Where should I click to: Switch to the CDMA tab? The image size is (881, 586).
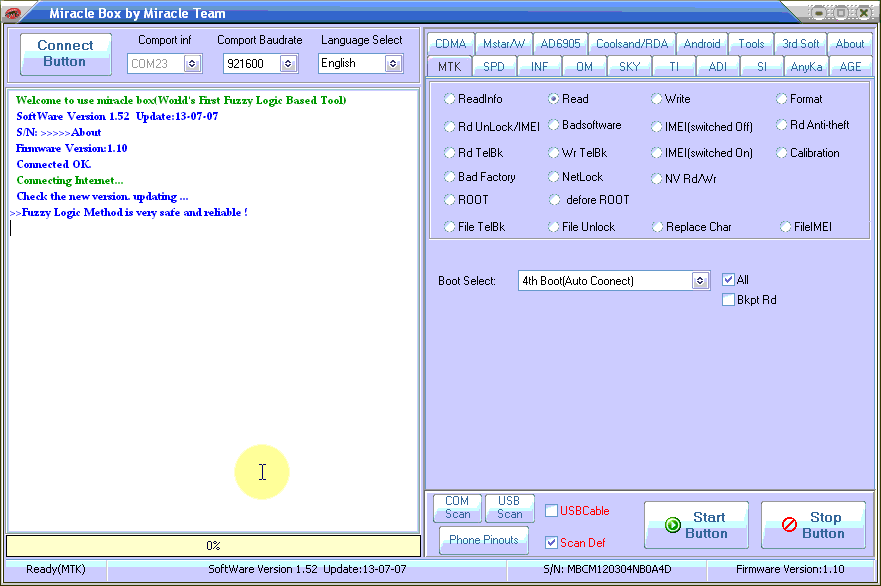click(451, 44)
